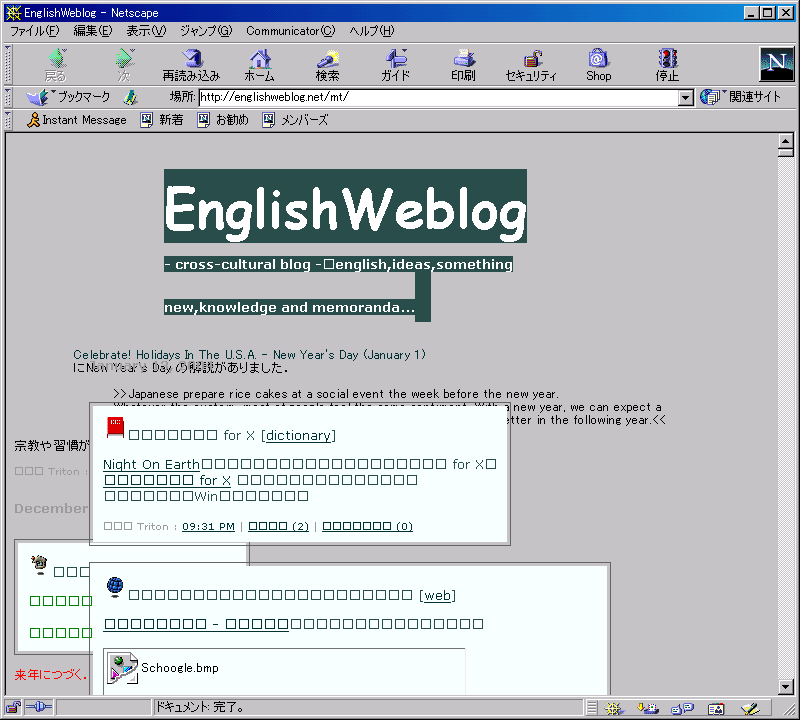This screenshot has height=720, width=800.
Task: Collapse the navigation toolbar using its grip handle
Action: (x=8, y=64)
